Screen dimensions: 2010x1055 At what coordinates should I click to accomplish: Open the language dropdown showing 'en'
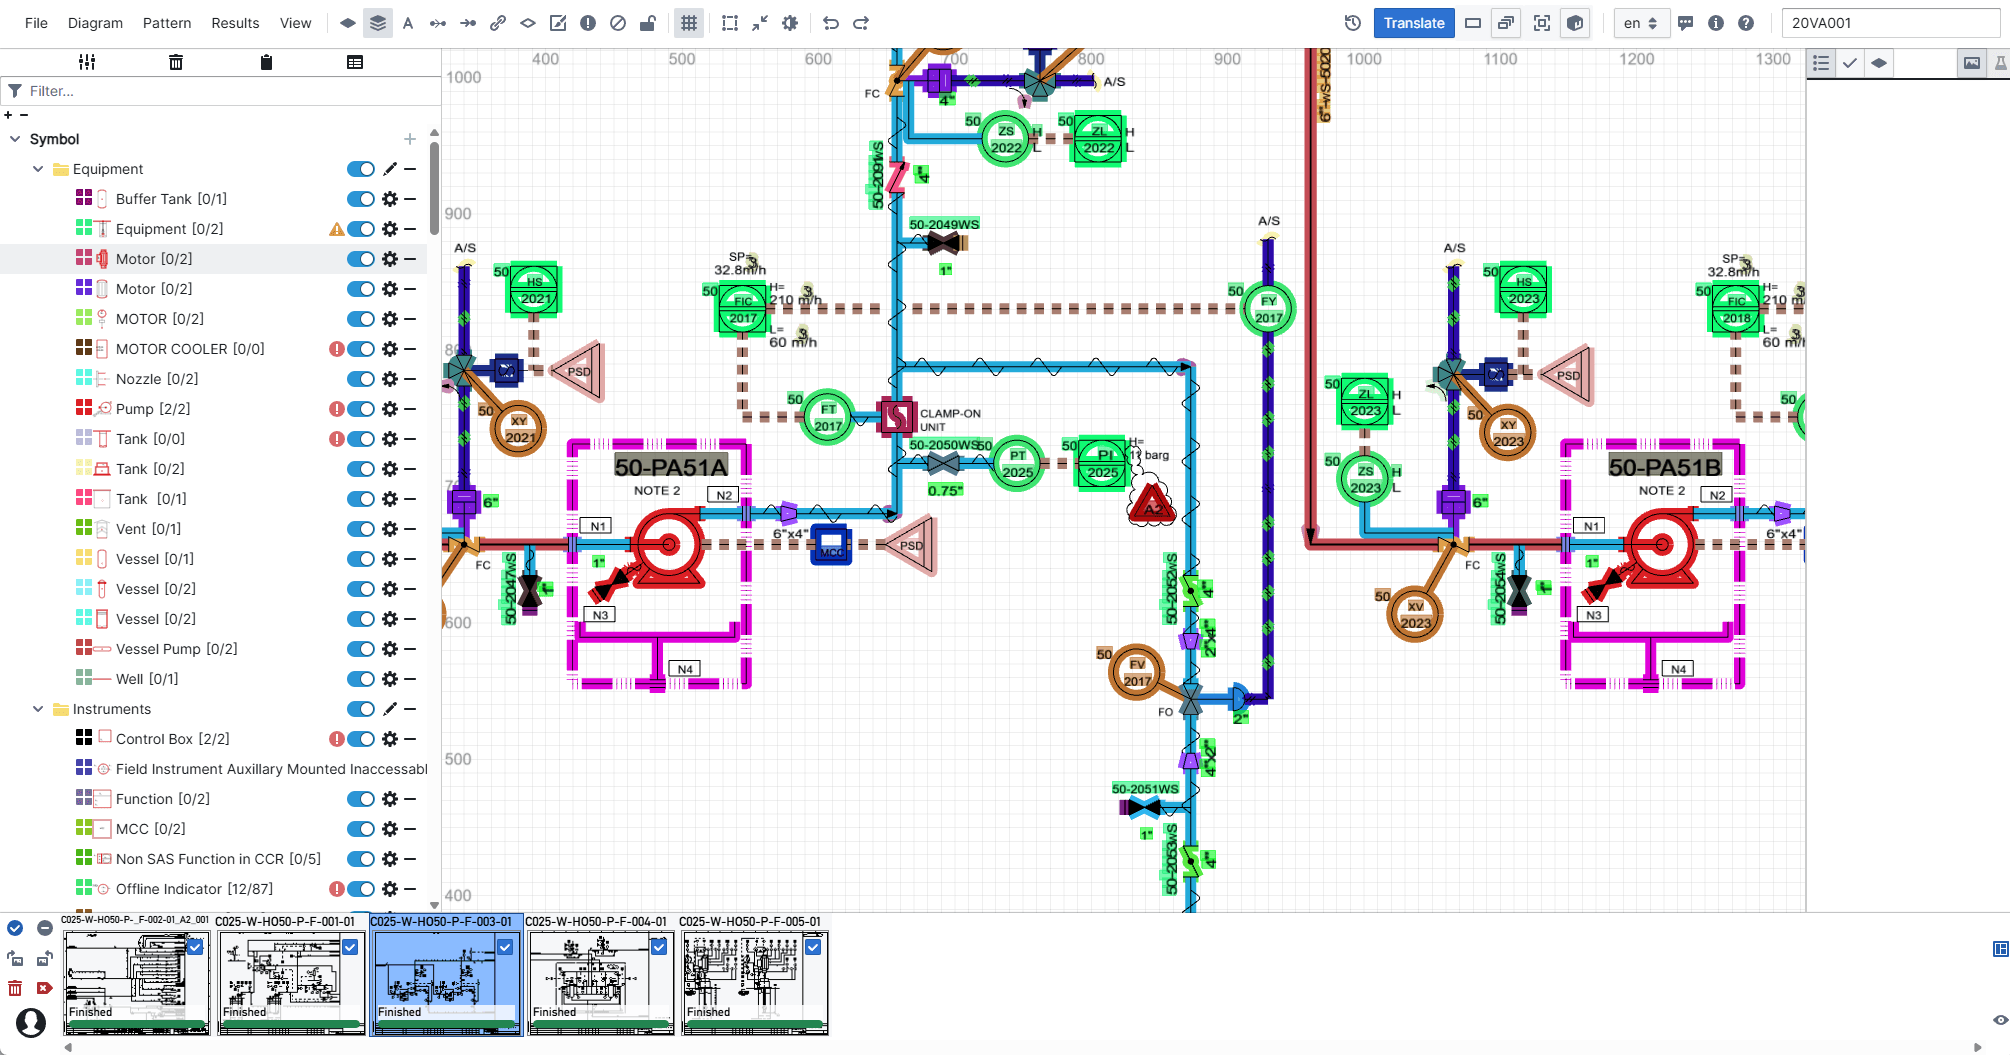pos(1641,22)
